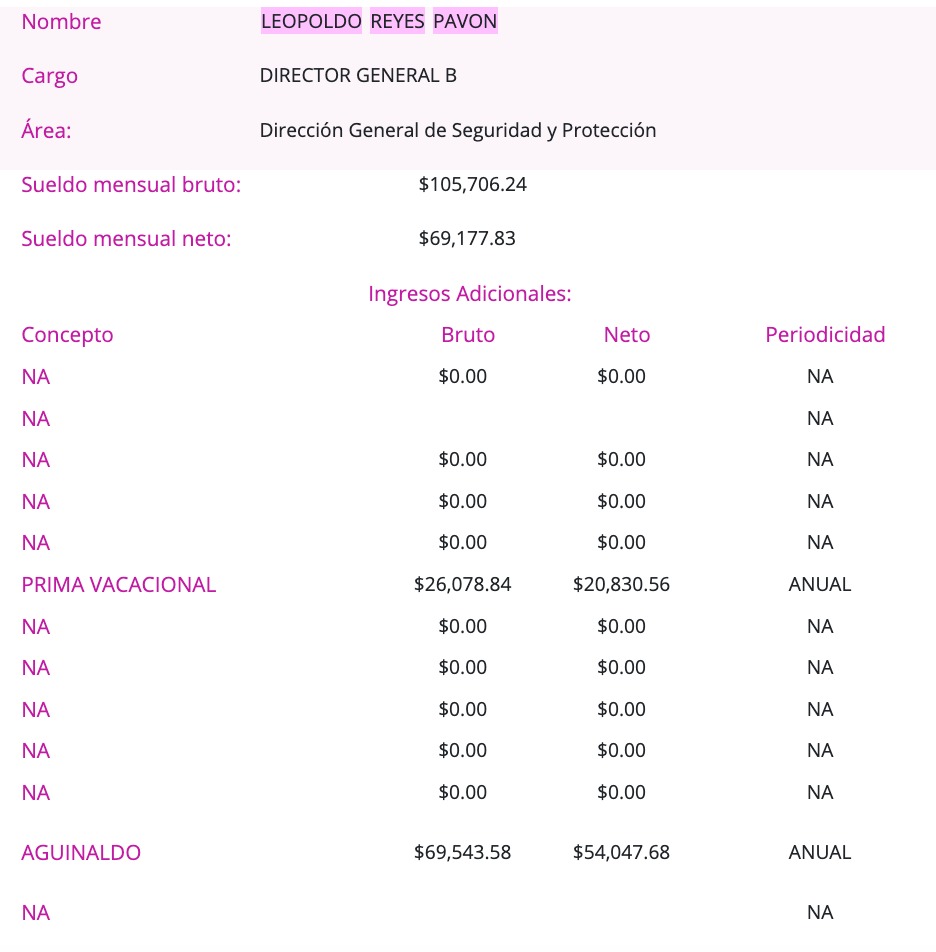Click the highlighted surname PAVON
This screenshot has height=952, width=936.
465,22
